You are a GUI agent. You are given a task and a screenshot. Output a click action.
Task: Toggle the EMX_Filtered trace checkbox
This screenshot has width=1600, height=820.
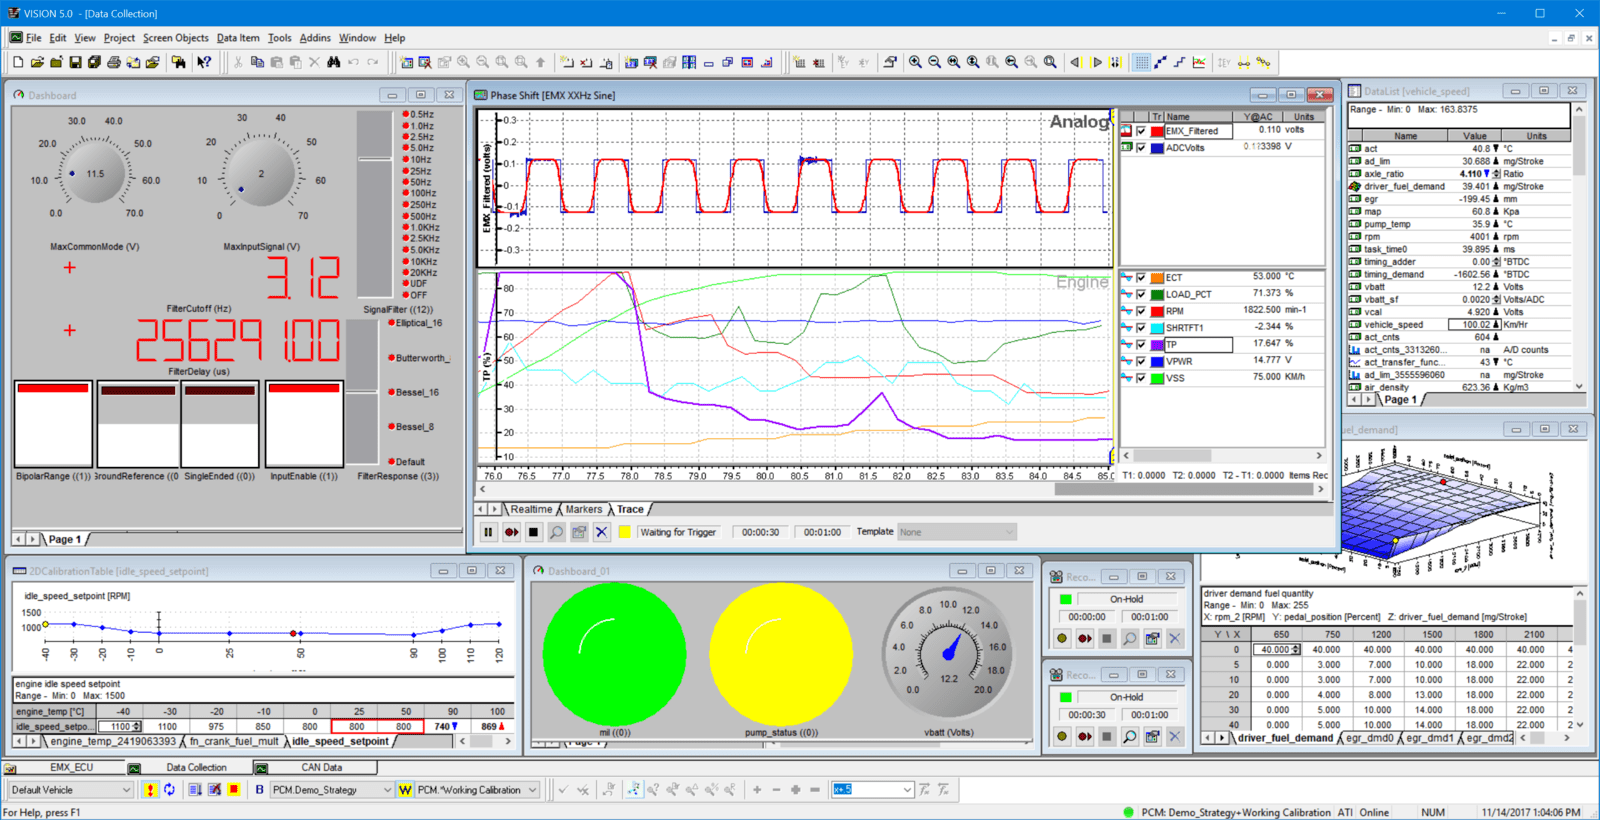1141,131
